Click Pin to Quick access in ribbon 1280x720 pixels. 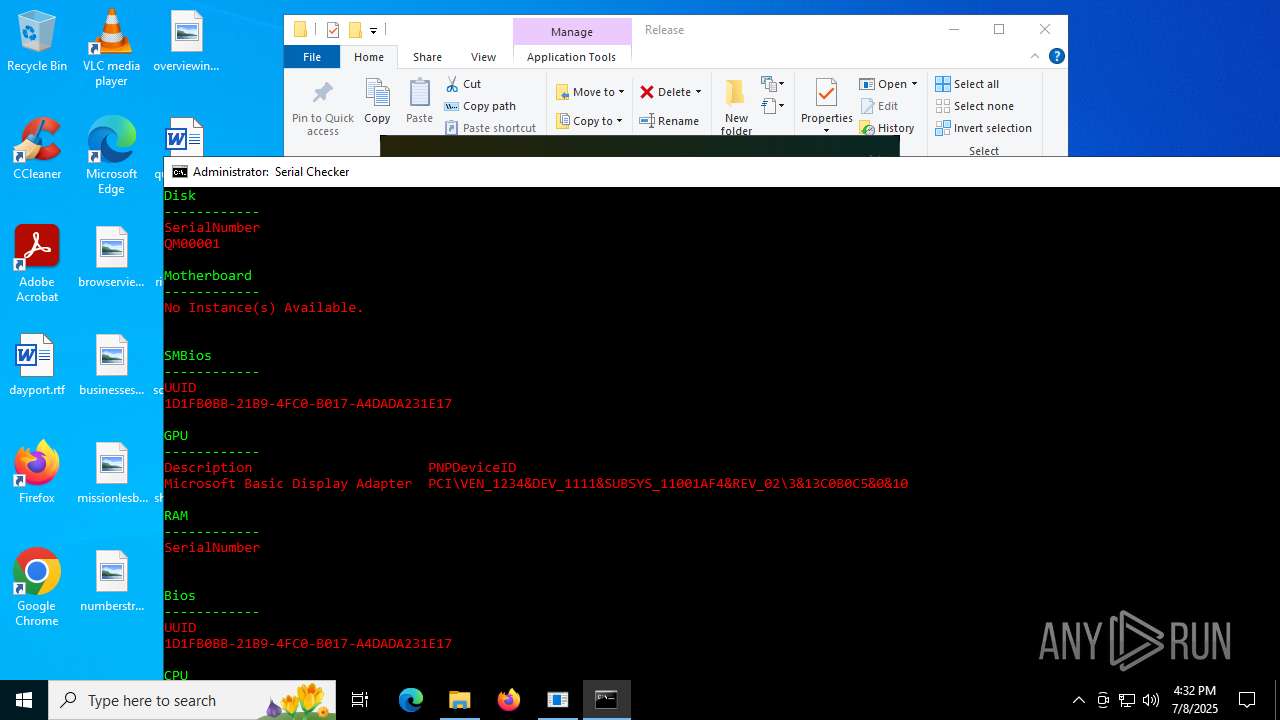tap(323, 108)
